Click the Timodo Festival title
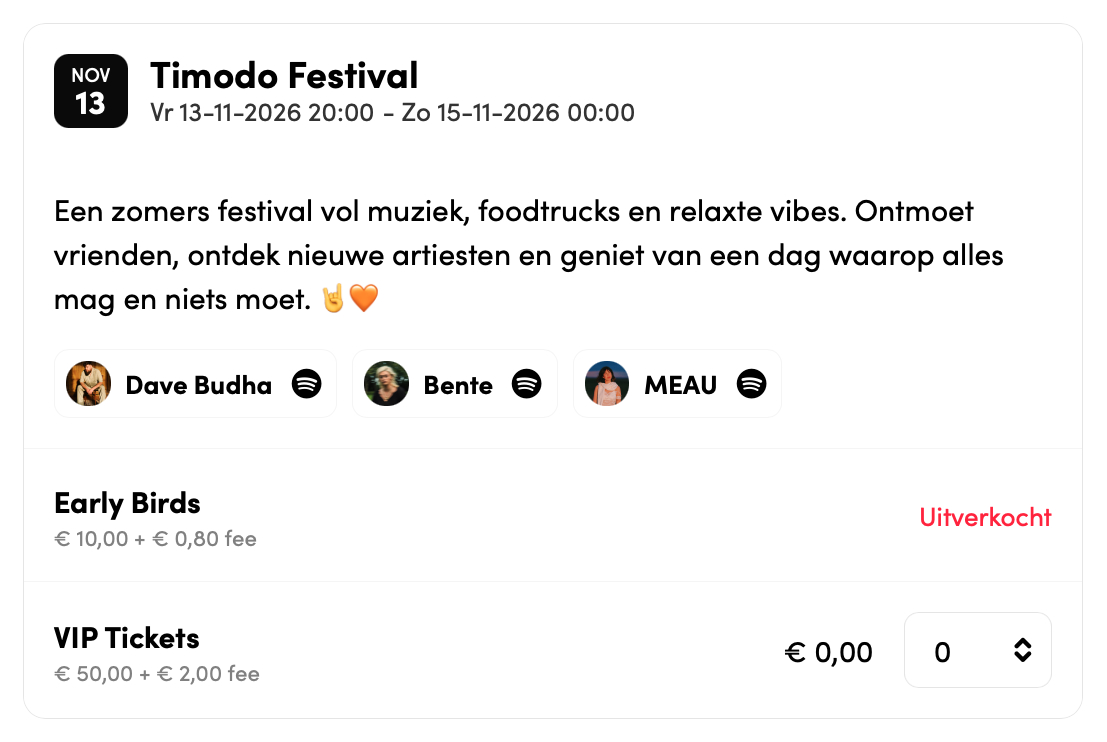This screenshot has width=1107, height=742. tap(284, 75)
